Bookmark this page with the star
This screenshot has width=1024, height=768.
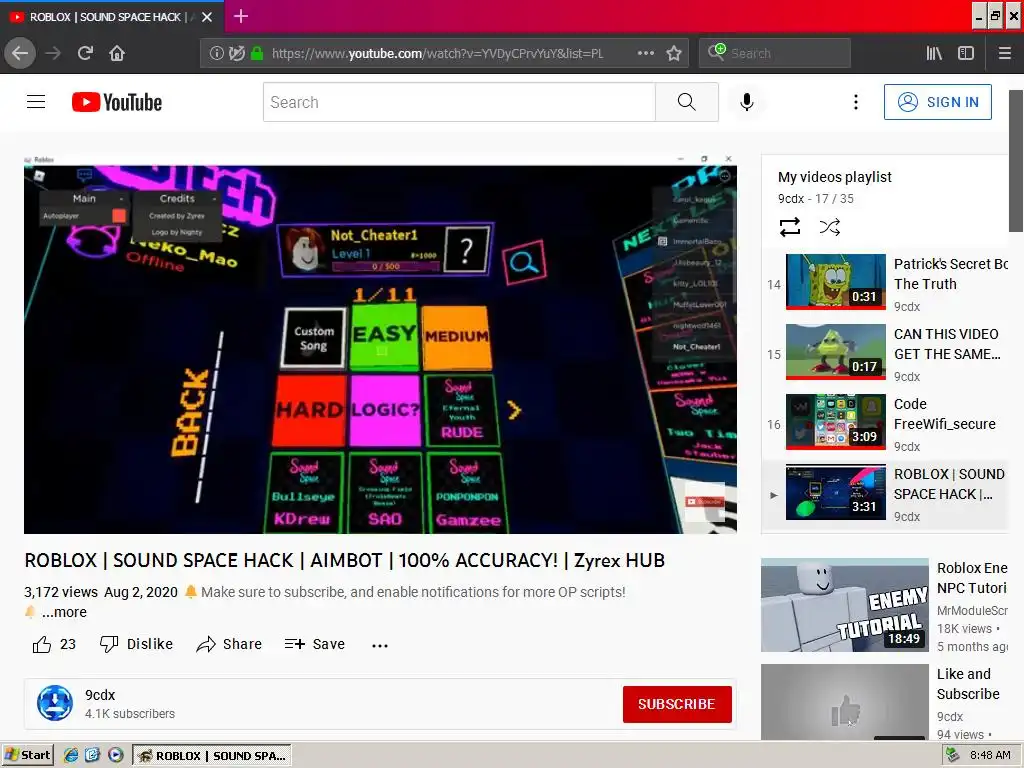click(674, 53)
